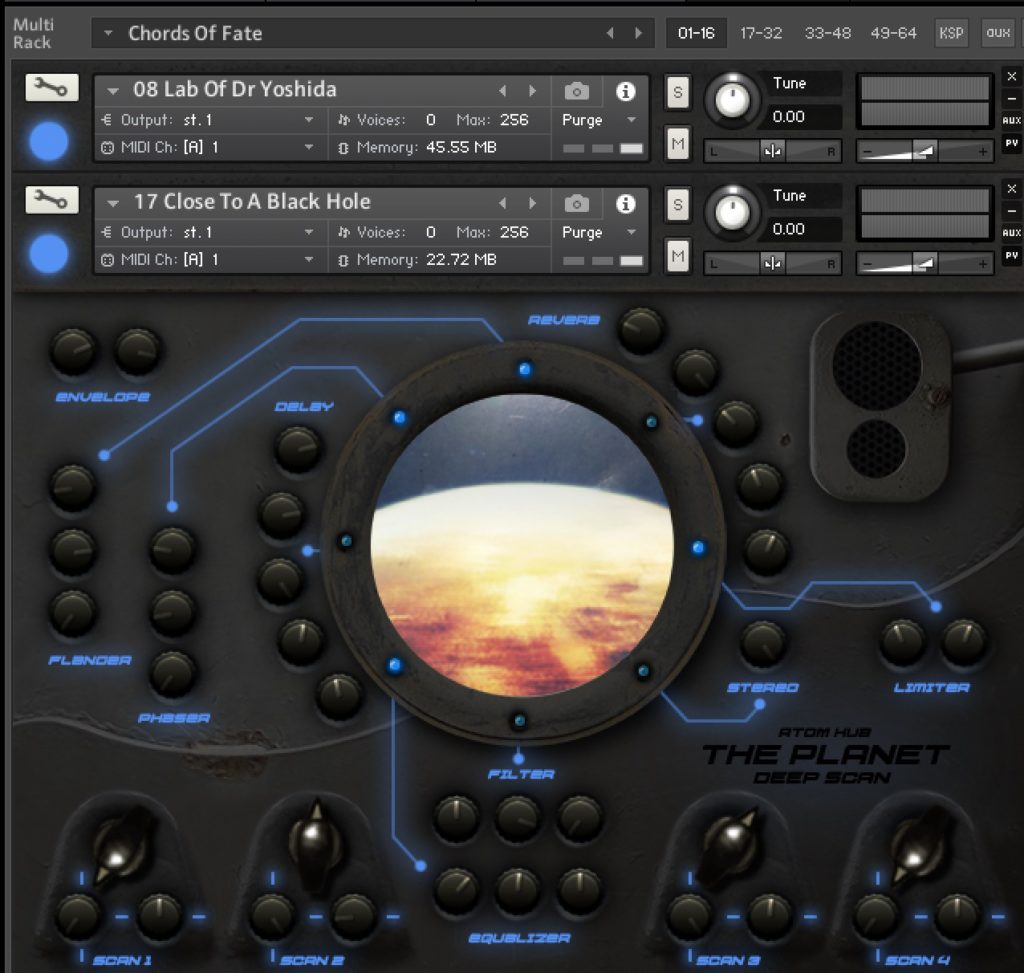
Task: Open snapshot camera for 17 Close To A Black Hole
Action: click(577, 204)
